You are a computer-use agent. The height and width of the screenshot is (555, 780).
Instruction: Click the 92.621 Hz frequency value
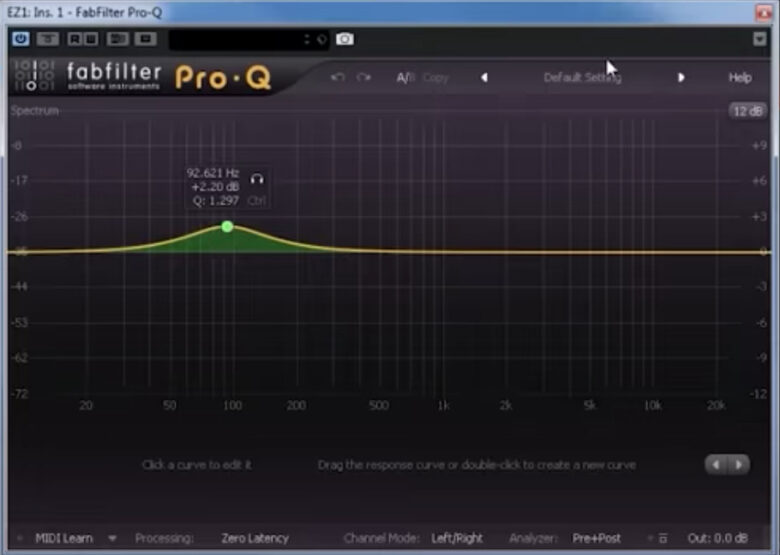[x=213, y=173]
